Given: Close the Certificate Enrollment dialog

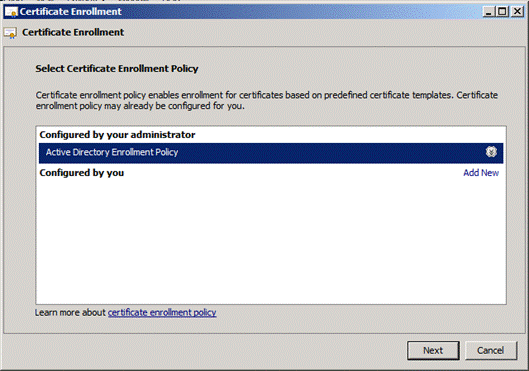Looking at the screenshot, I should click(x=517, y=12).
